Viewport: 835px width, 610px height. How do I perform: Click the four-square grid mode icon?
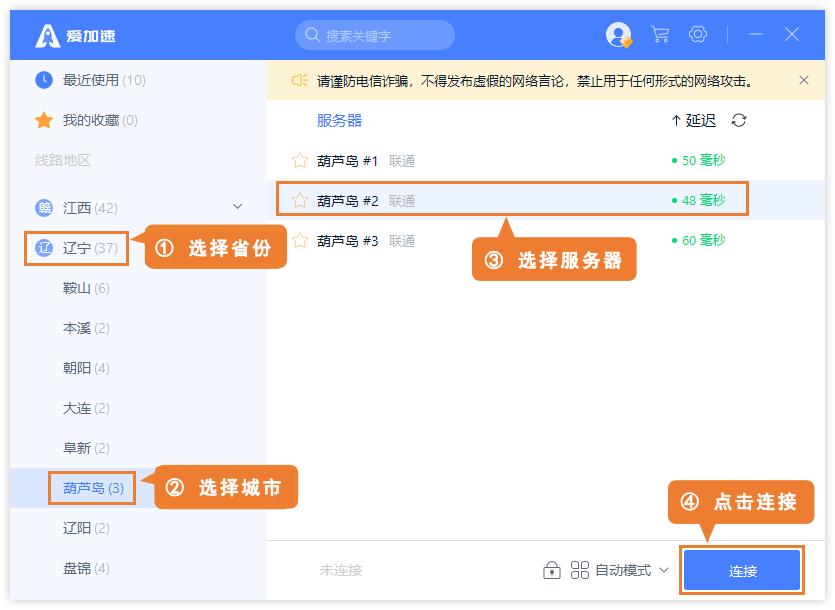click(x=580, y=570)
